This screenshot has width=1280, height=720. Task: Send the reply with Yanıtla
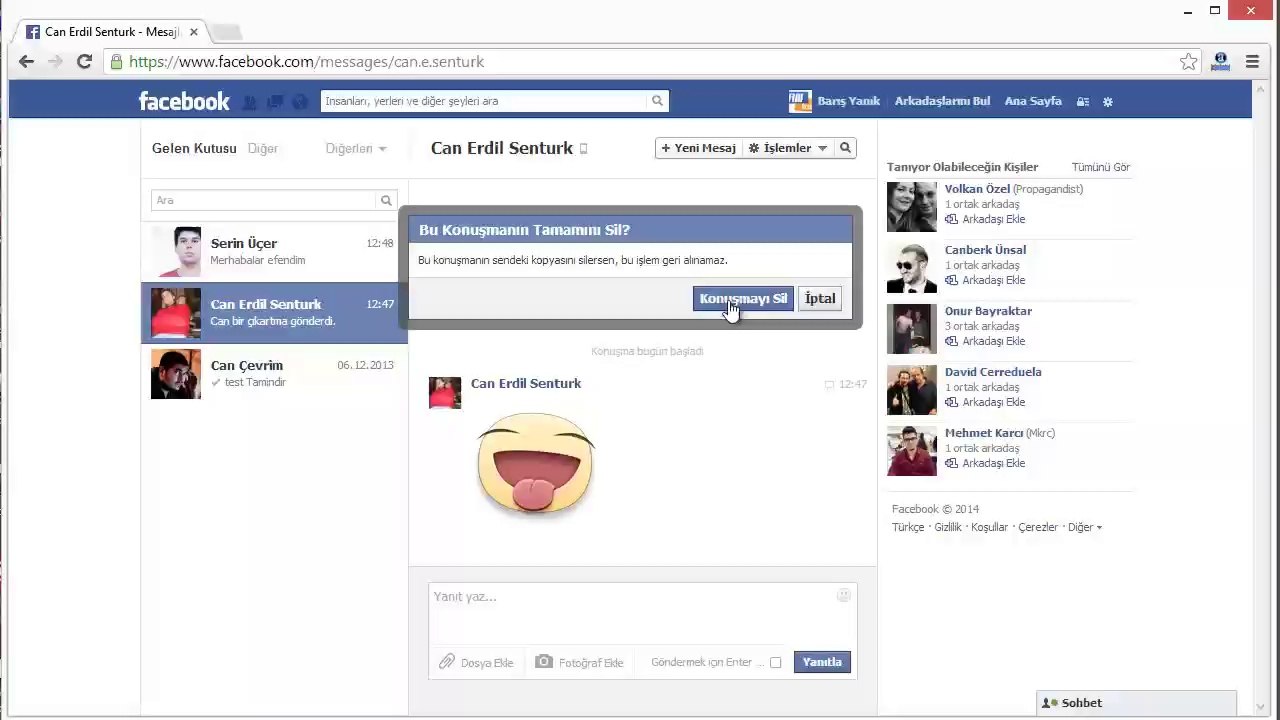822,662
